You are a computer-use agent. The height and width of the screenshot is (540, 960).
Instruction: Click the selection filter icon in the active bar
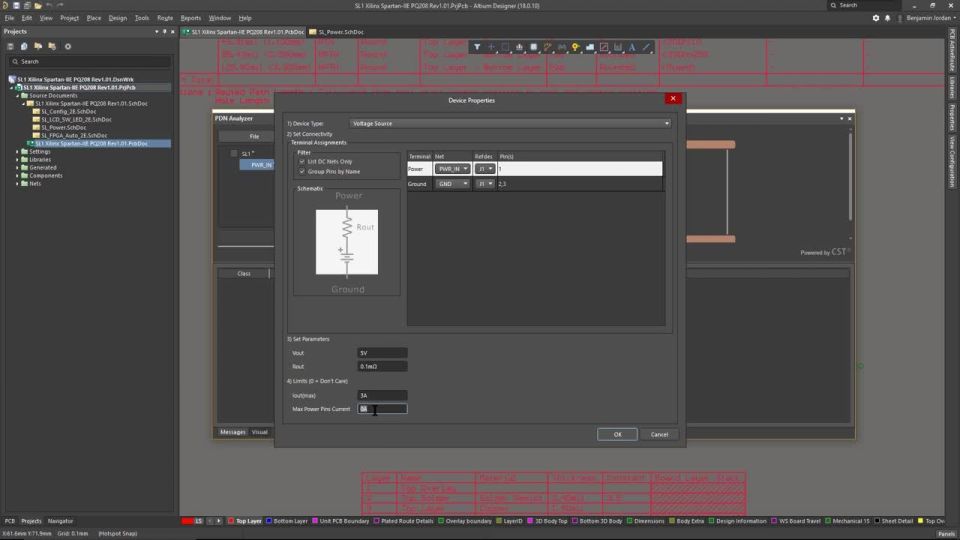pos(477,47)
